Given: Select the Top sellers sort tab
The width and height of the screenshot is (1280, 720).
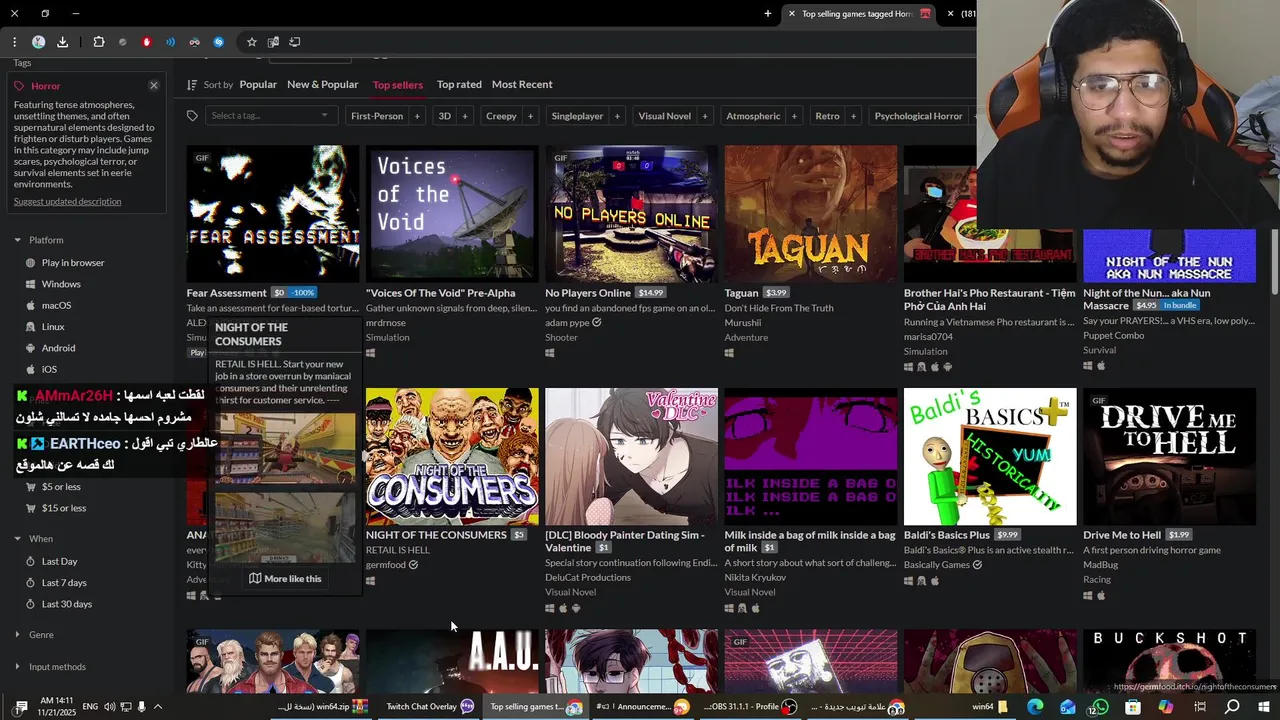Looking at the screenshot, I should (x=398, y=85).
